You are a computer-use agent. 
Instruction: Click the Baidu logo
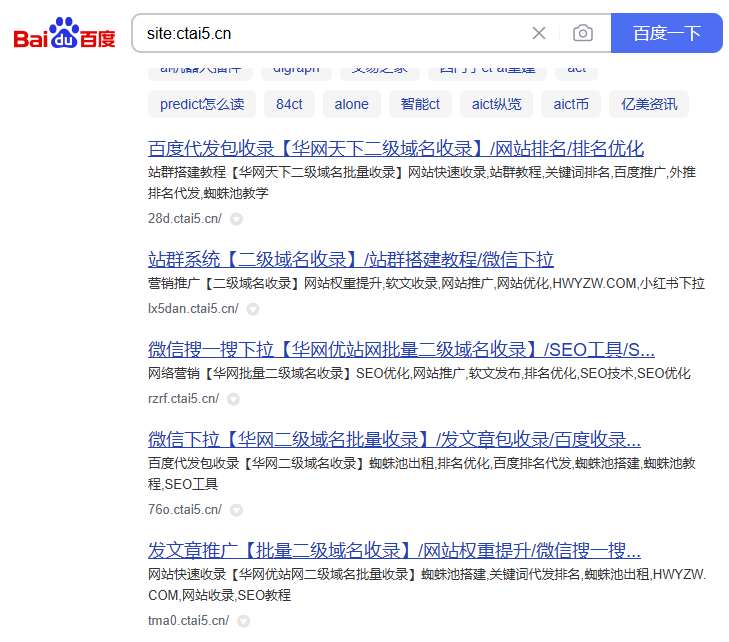point(65,33)
